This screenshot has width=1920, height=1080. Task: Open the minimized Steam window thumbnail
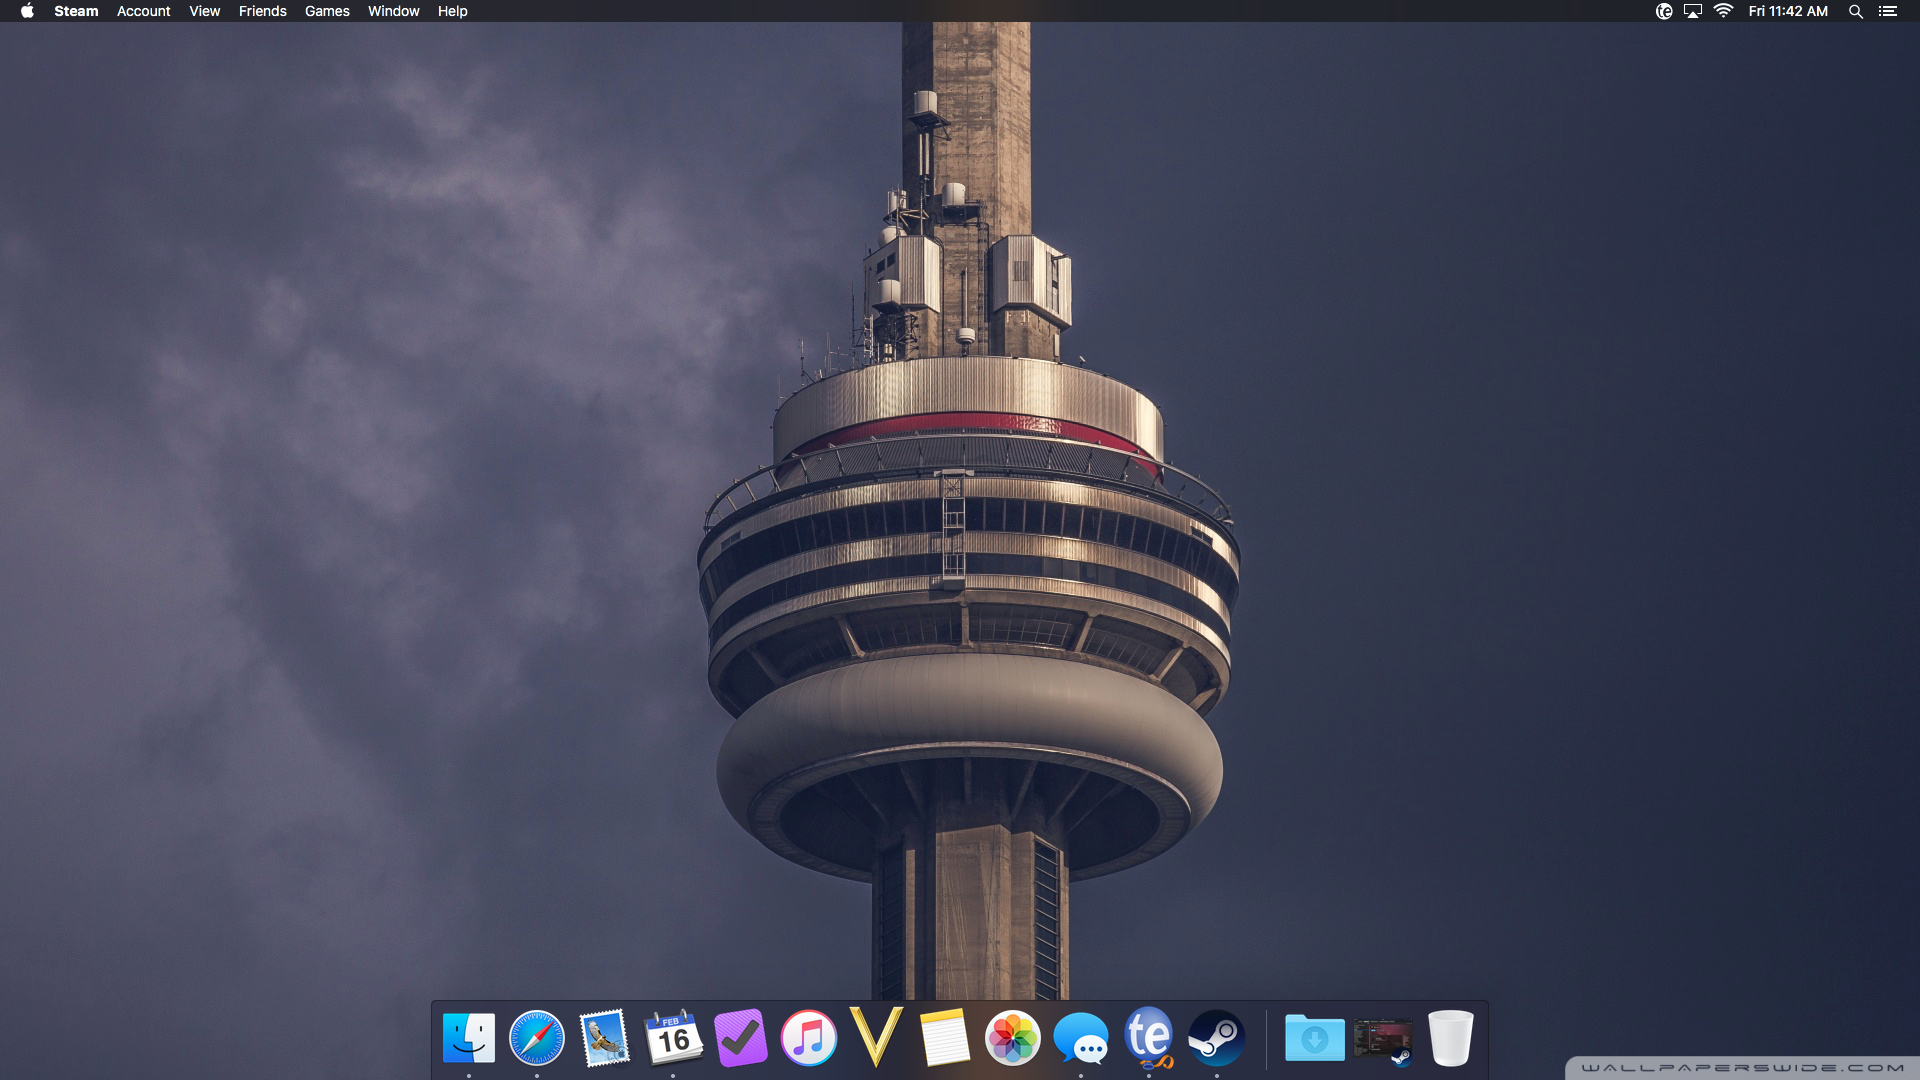[x=1383, y=1040]
